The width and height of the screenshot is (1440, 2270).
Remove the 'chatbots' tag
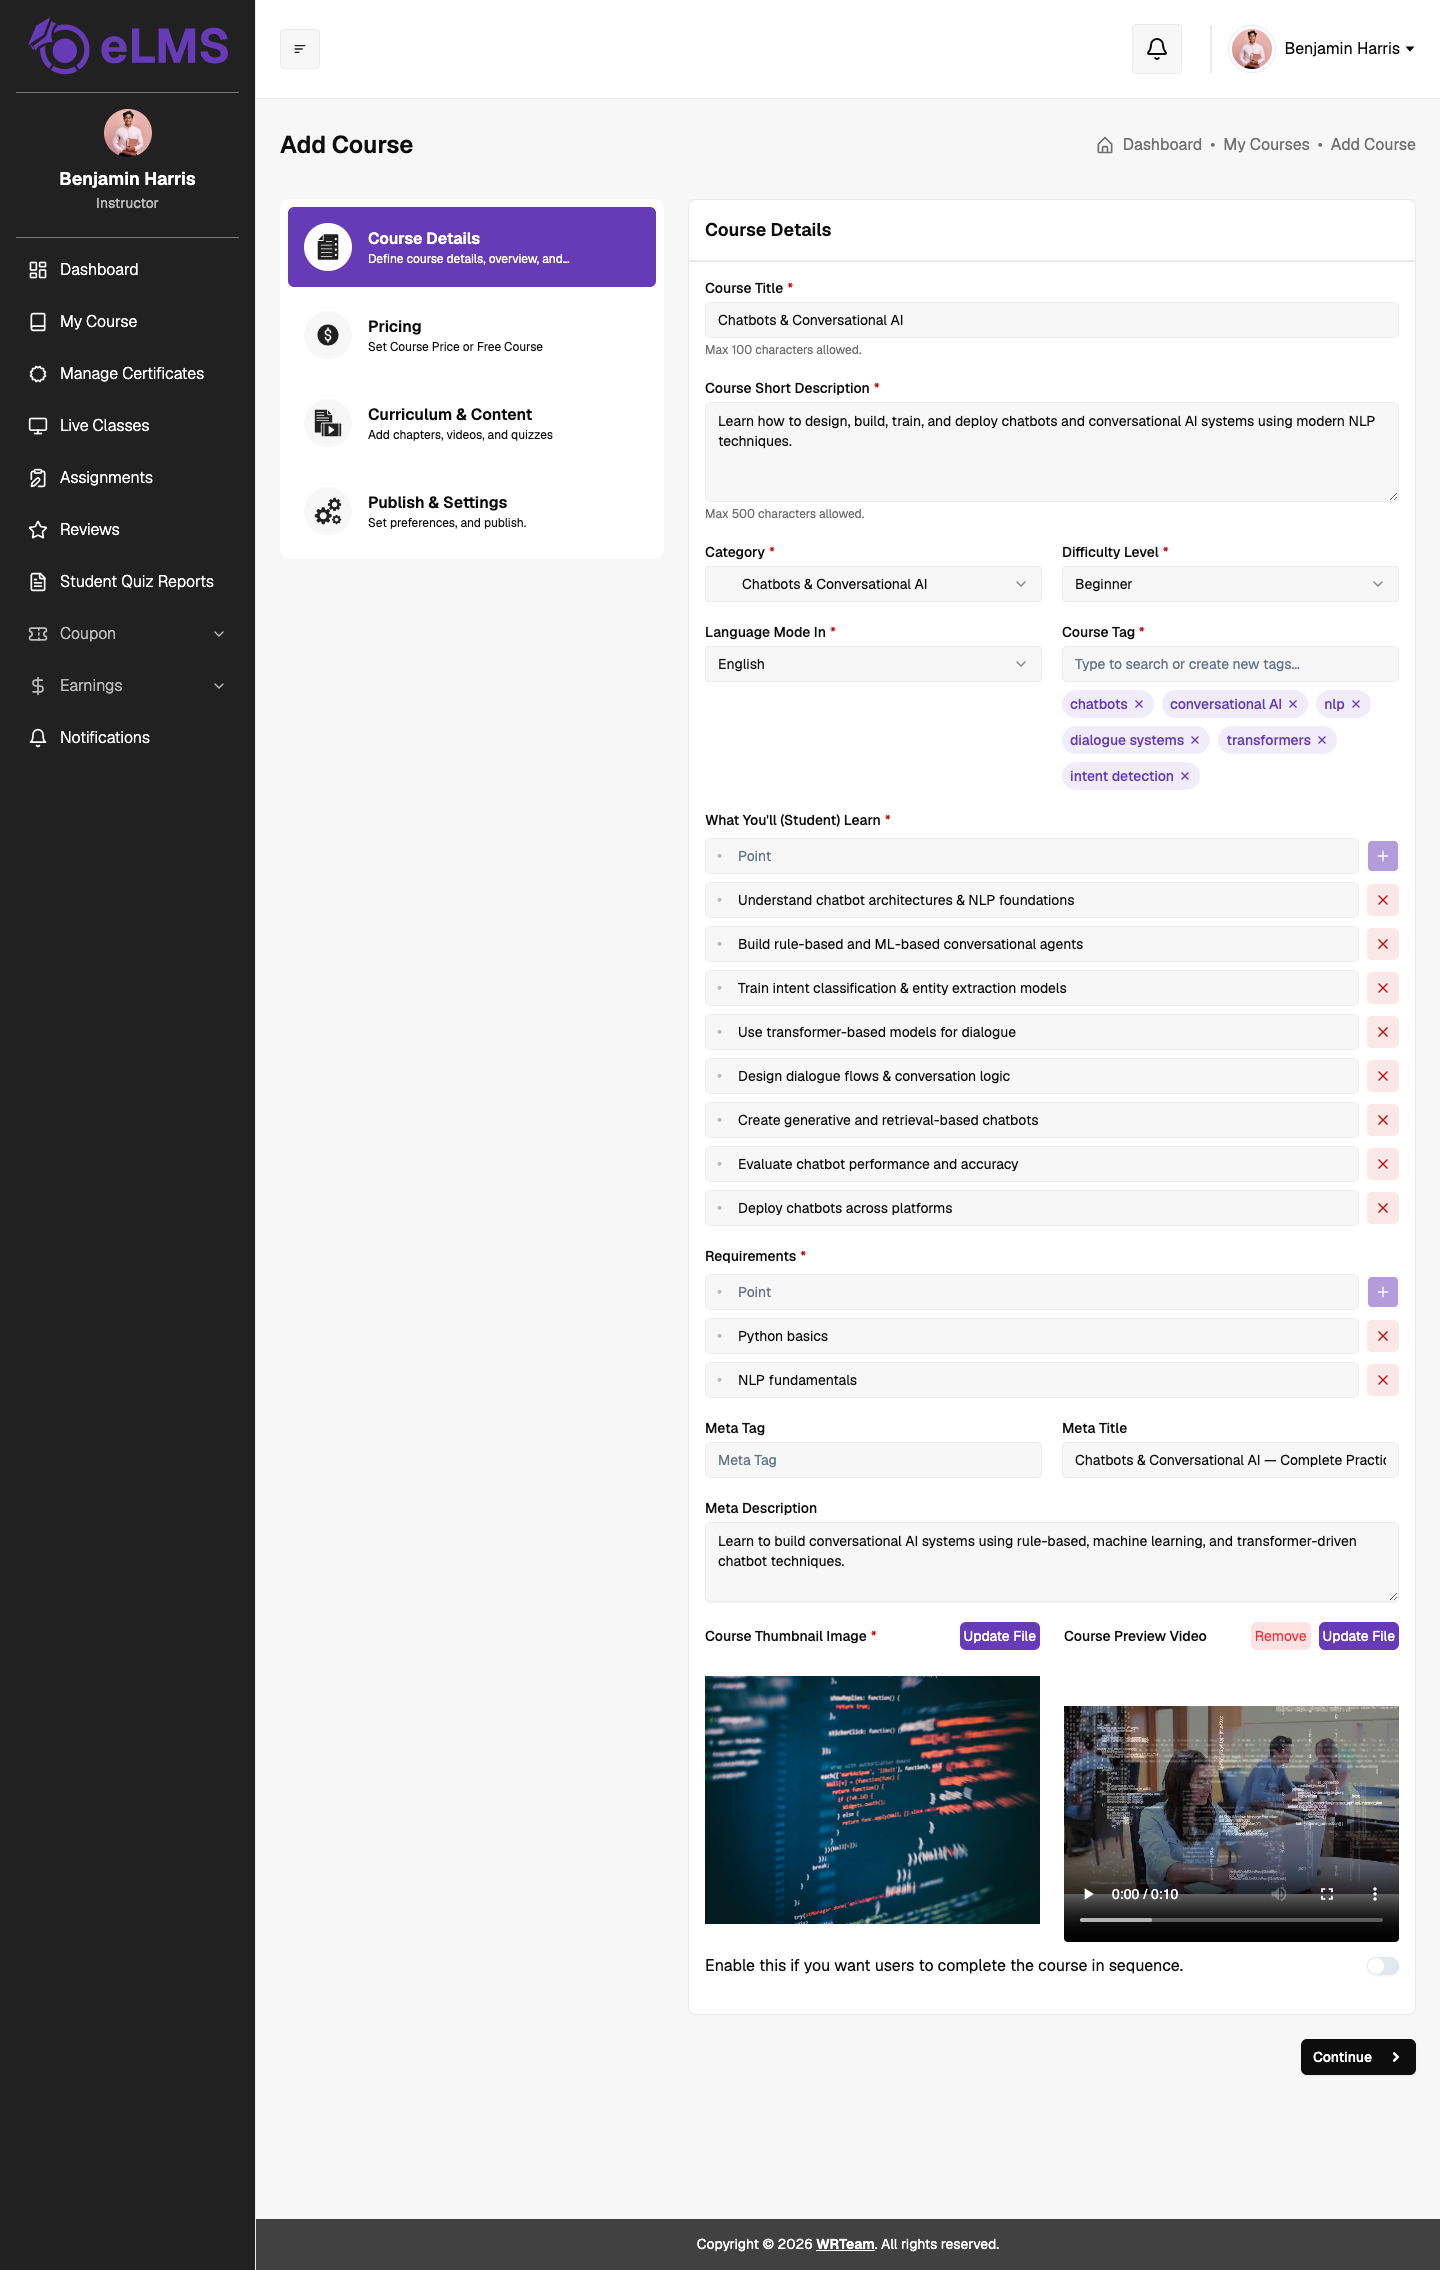1139,704
